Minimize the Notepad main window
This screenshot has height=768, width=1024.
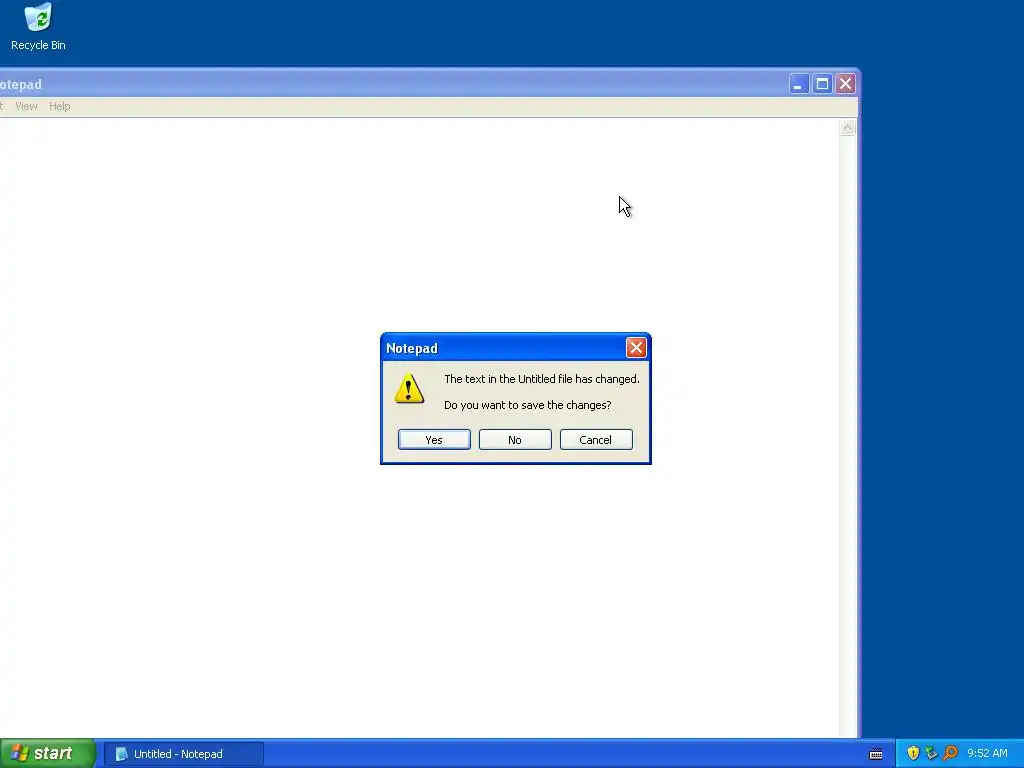coord(799,84)
